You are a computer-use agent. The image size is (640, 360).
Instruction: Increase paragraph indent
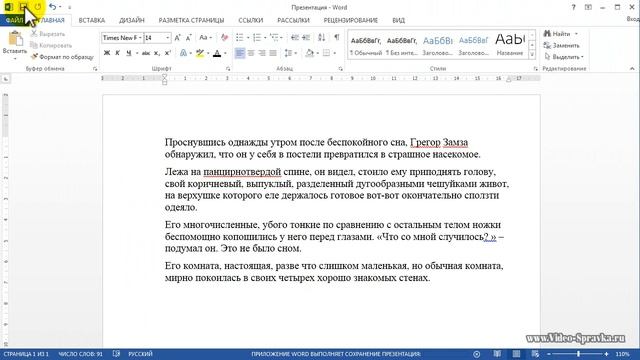tap(306, 38)
